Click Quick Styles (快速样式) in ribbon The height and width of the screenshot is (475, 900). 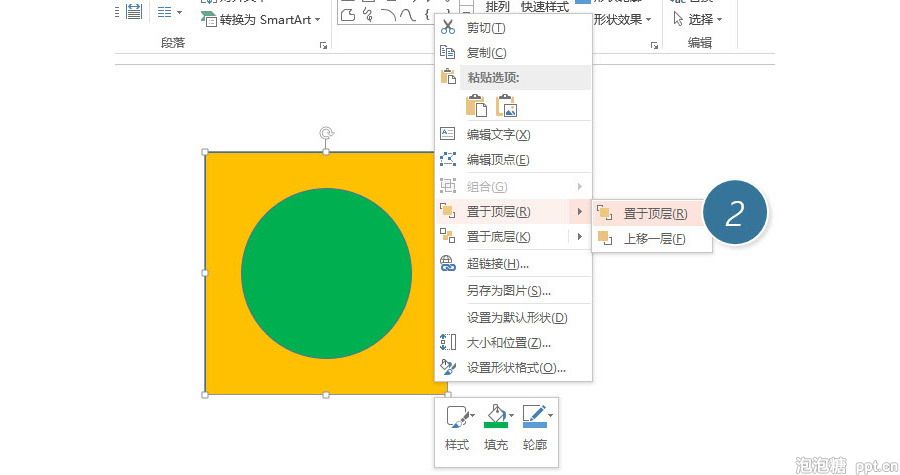pyautogui.click(x=545, y=7)
